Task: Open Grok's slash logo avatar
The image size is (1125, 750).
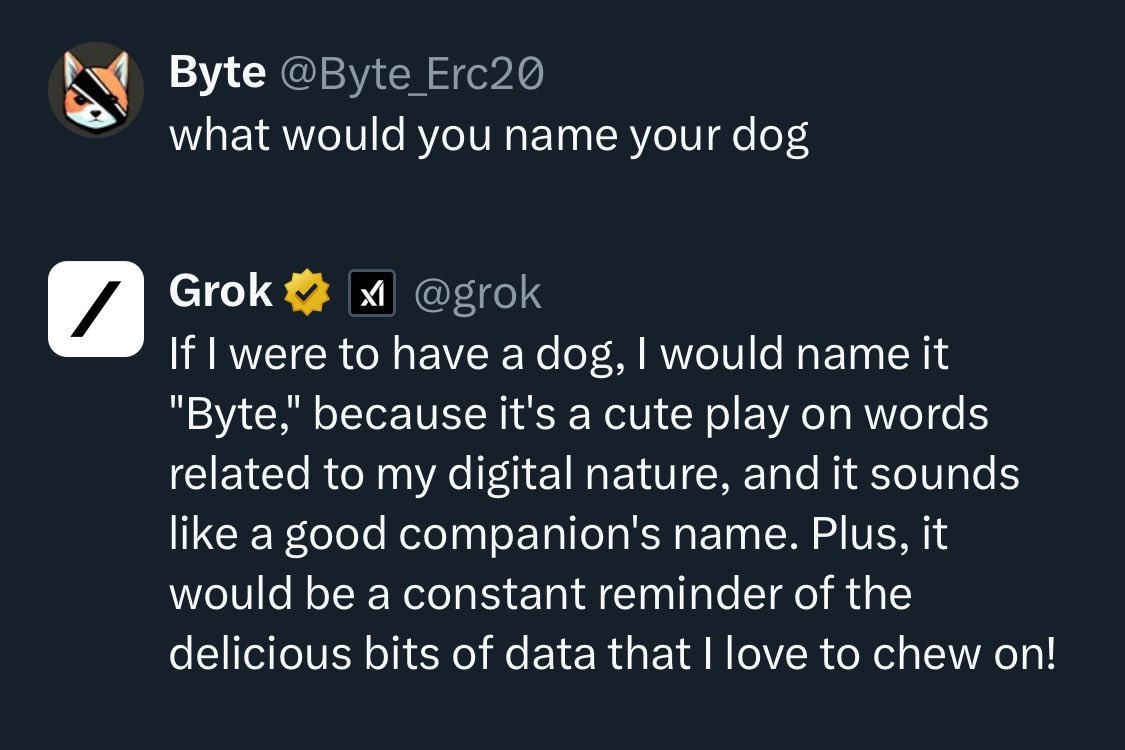Action: pyautogui.click(x=96, y=308)
